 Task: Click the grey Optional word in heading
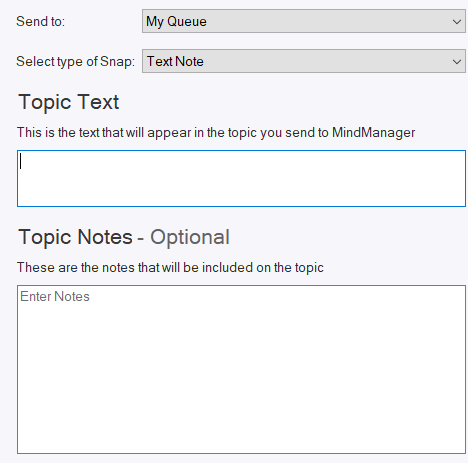[x=190, y=237]
